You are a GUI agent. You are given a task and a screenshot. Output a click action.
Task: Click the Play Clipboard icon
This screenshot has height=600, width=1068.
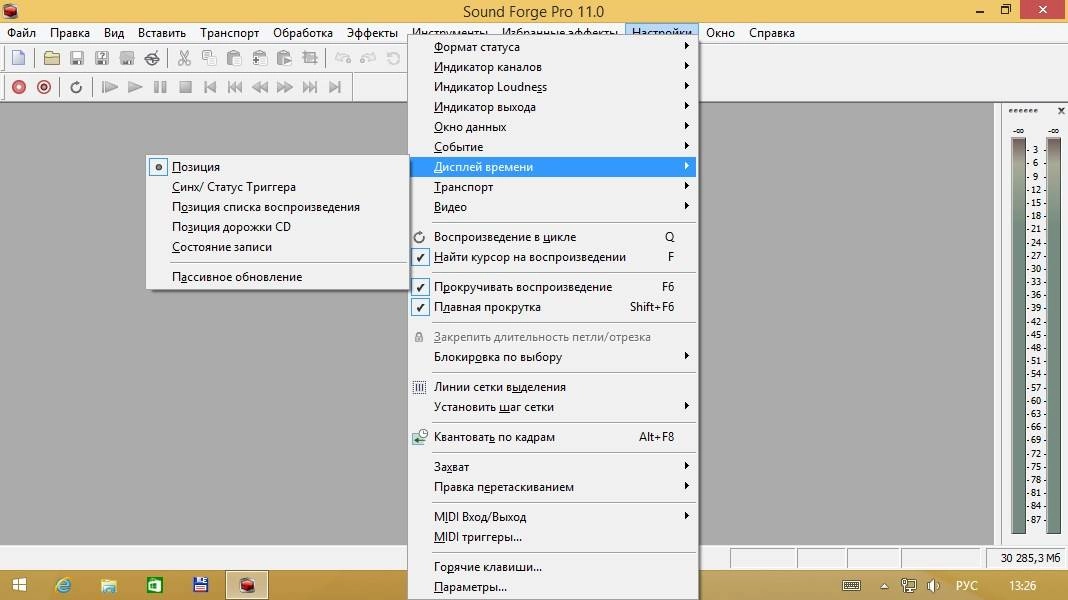(x=284, y=58)
